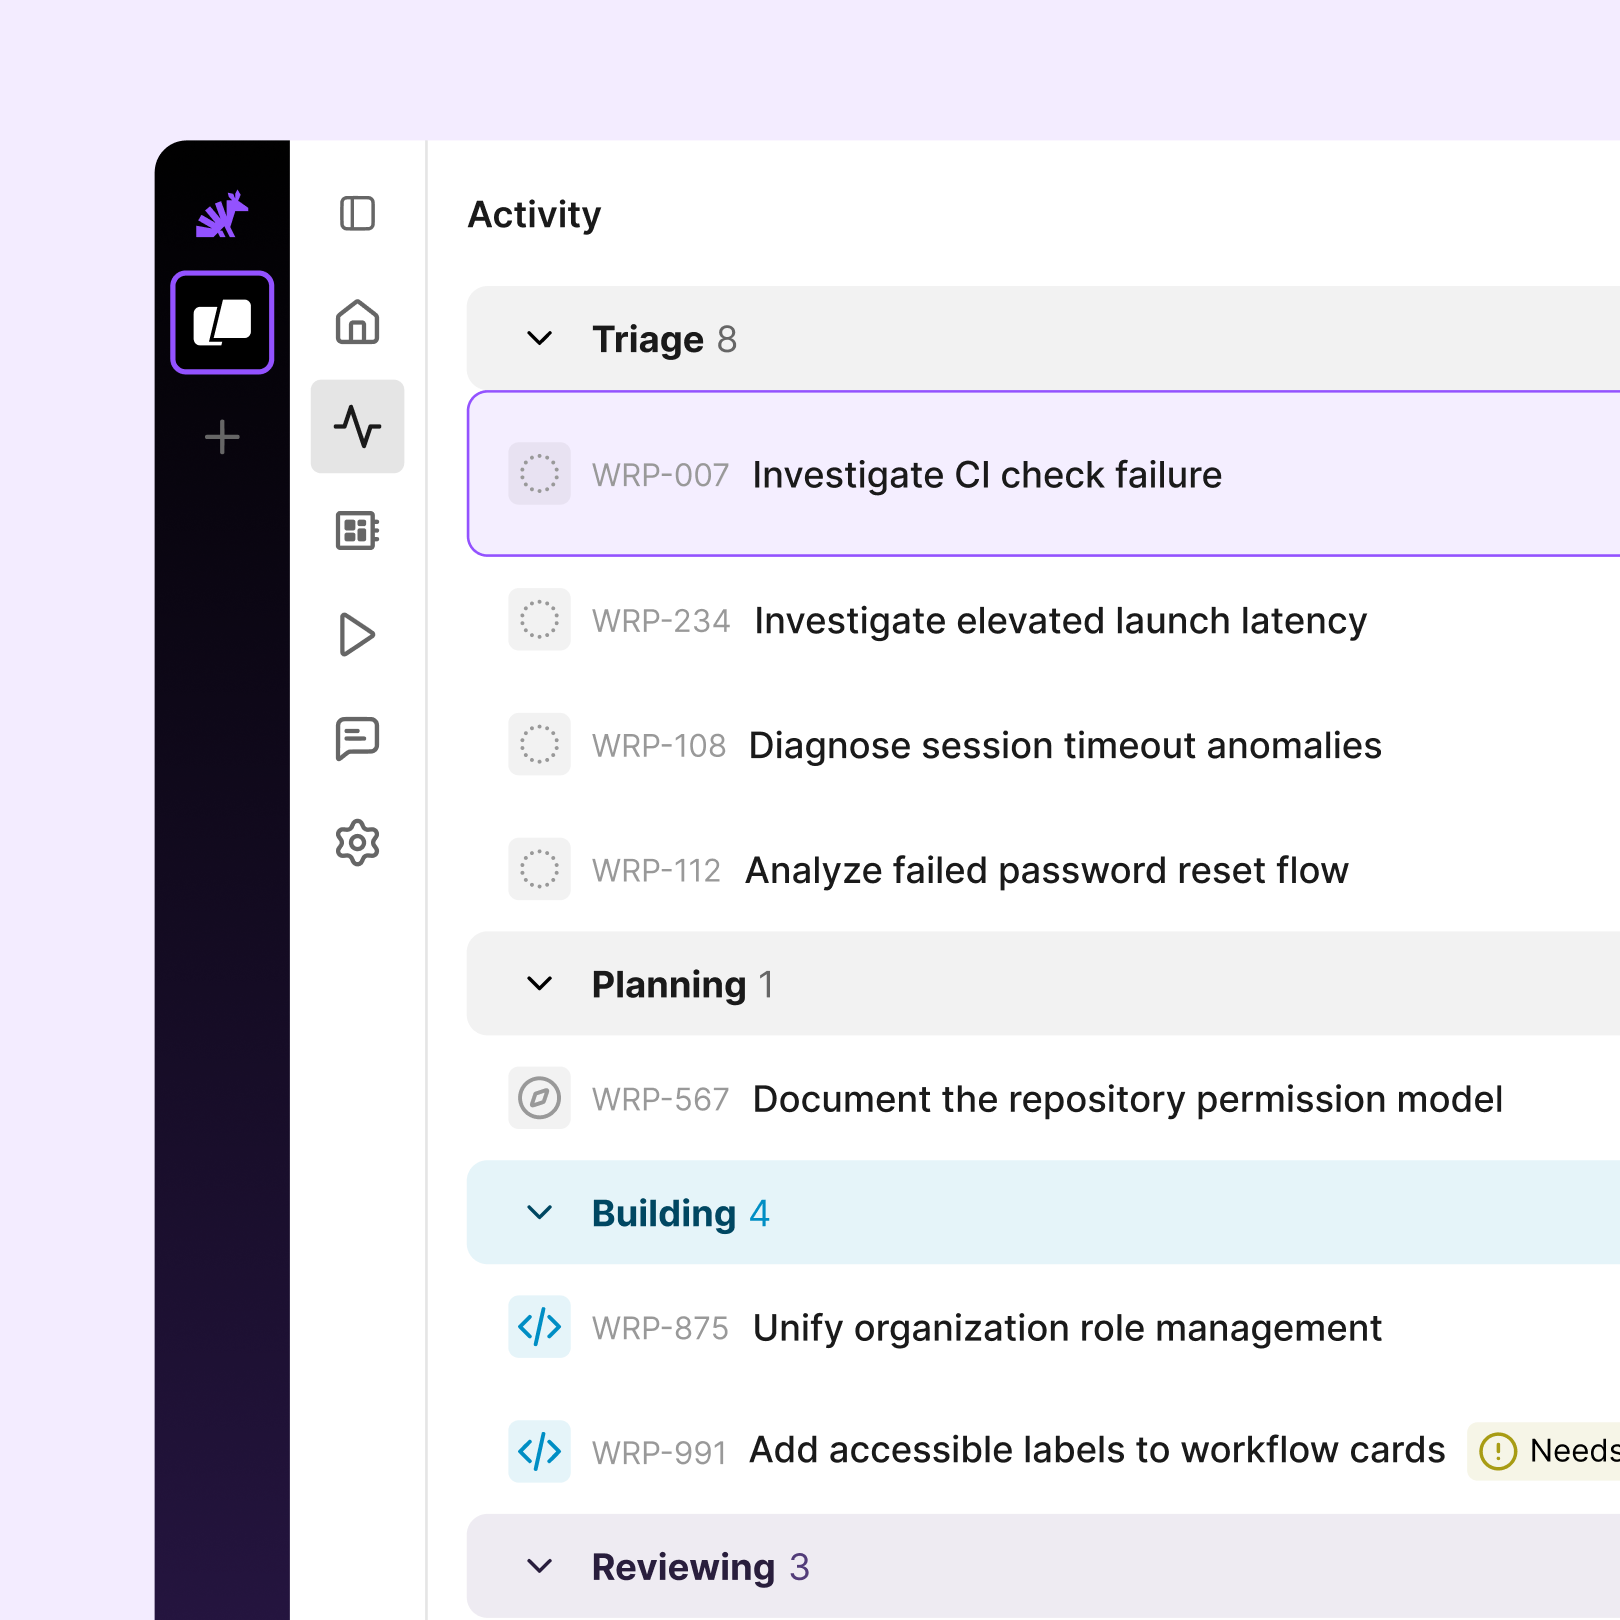Toggle the sidebar panel icon
This screenshot has height=1620, width=1620.
[357, 214]
